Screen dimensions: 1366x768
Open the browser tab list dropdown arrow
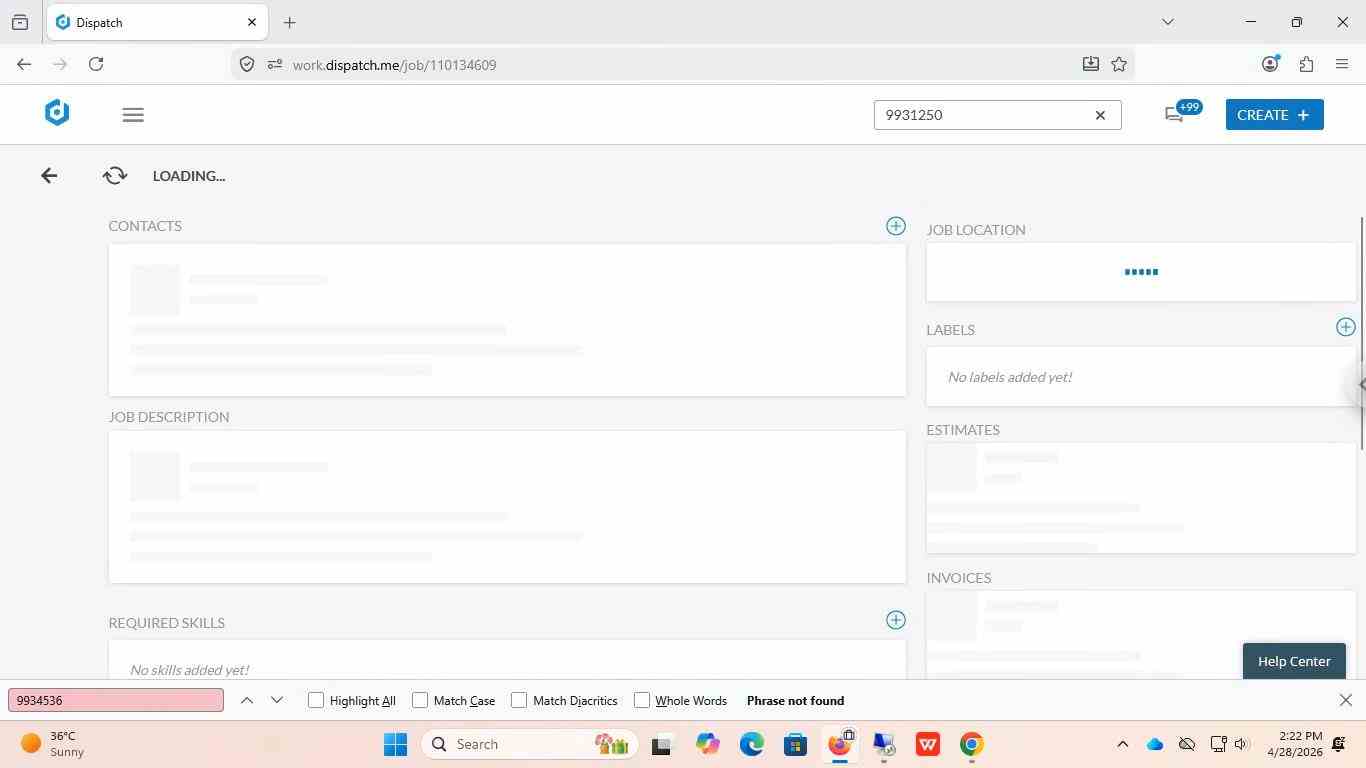1167,22
